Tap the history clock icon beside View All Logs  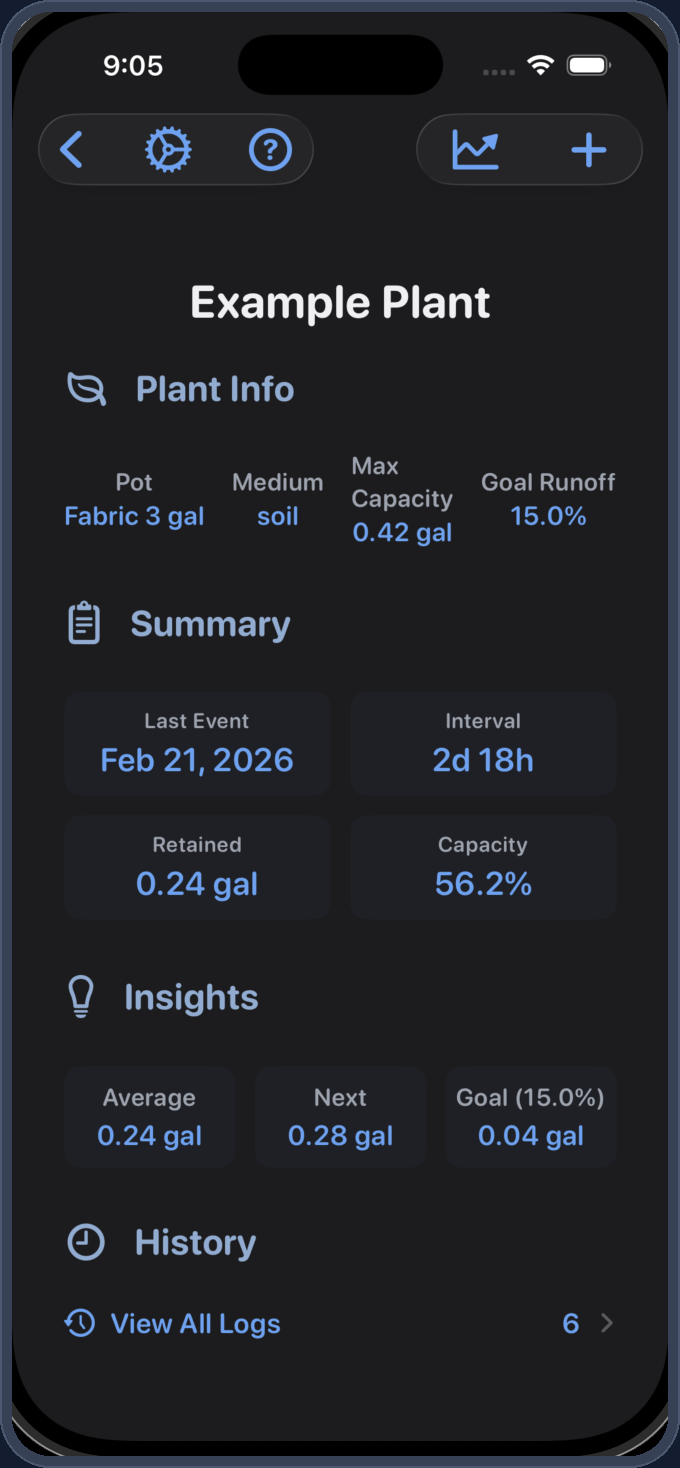click(78, 1323)
